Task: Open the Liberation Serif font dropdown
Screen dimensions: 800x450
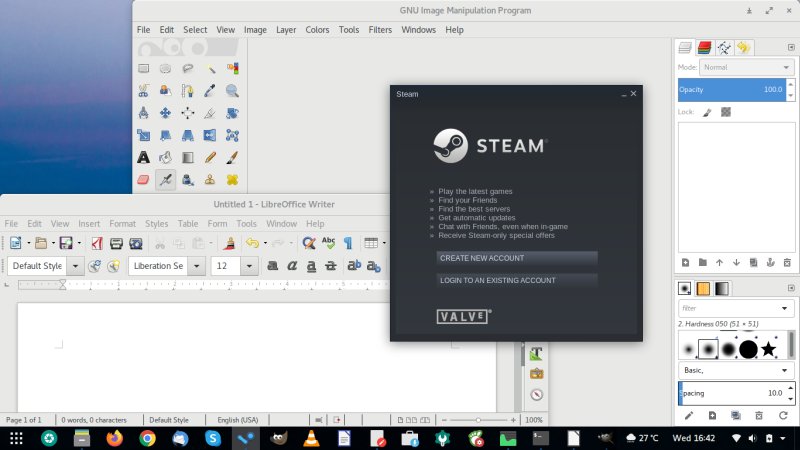Action: (196, 266)
